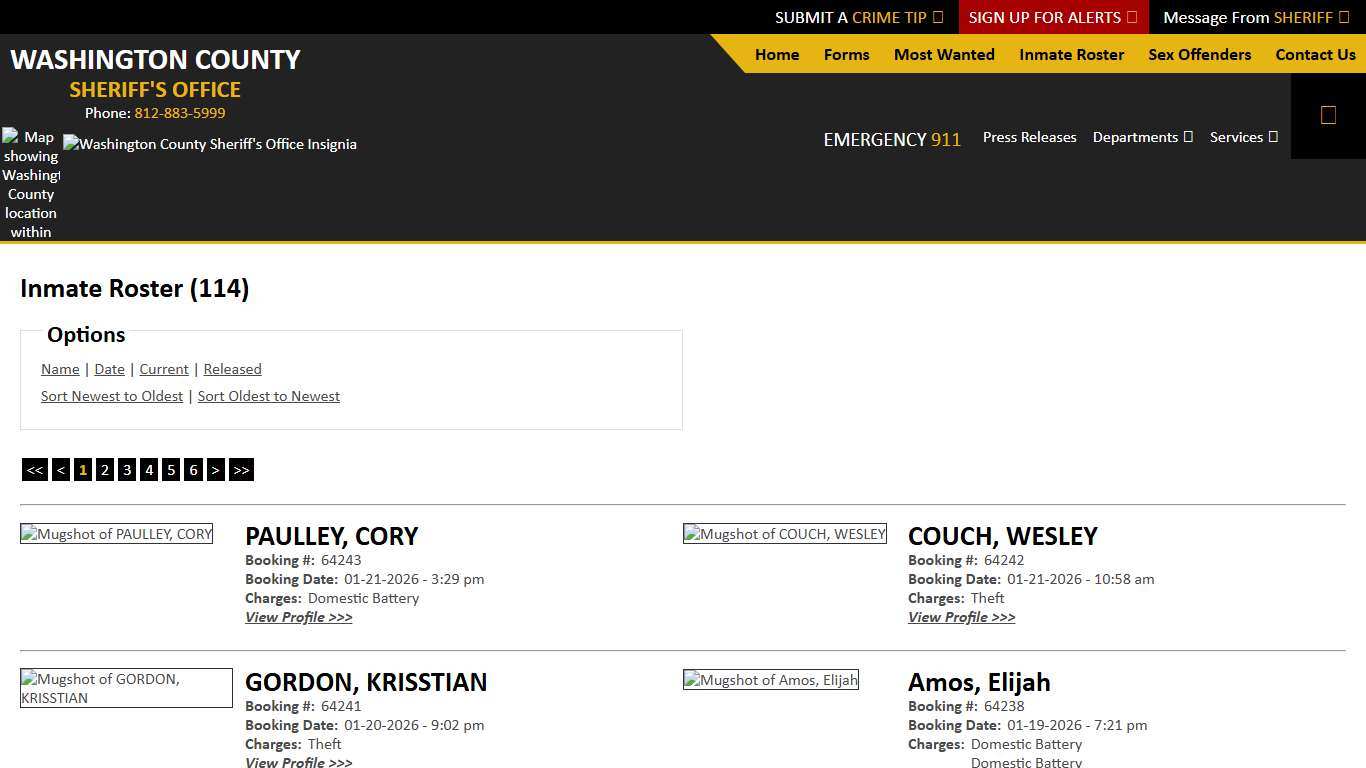Navigate to the Sex Offenders section
The width and height of the screenshot is (1366, 768).
(x=1199, y=54)
